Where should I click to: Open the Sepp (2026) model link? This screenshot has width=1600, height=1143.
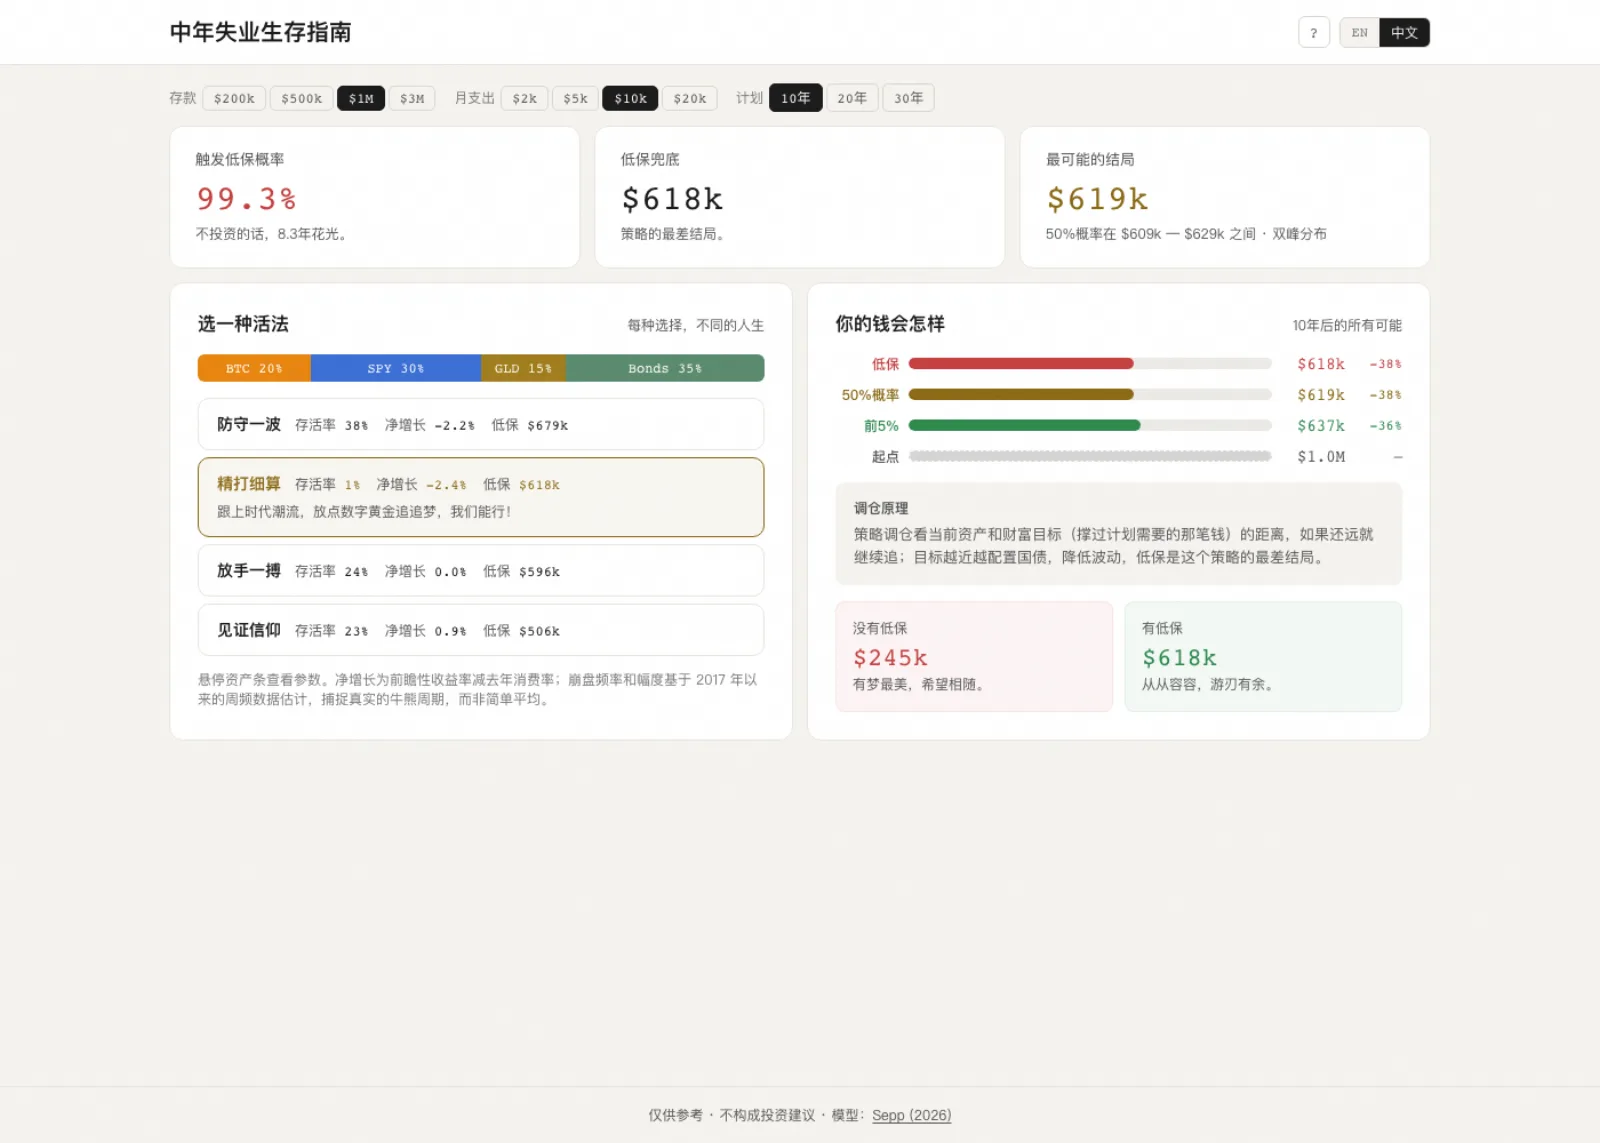911,1115
